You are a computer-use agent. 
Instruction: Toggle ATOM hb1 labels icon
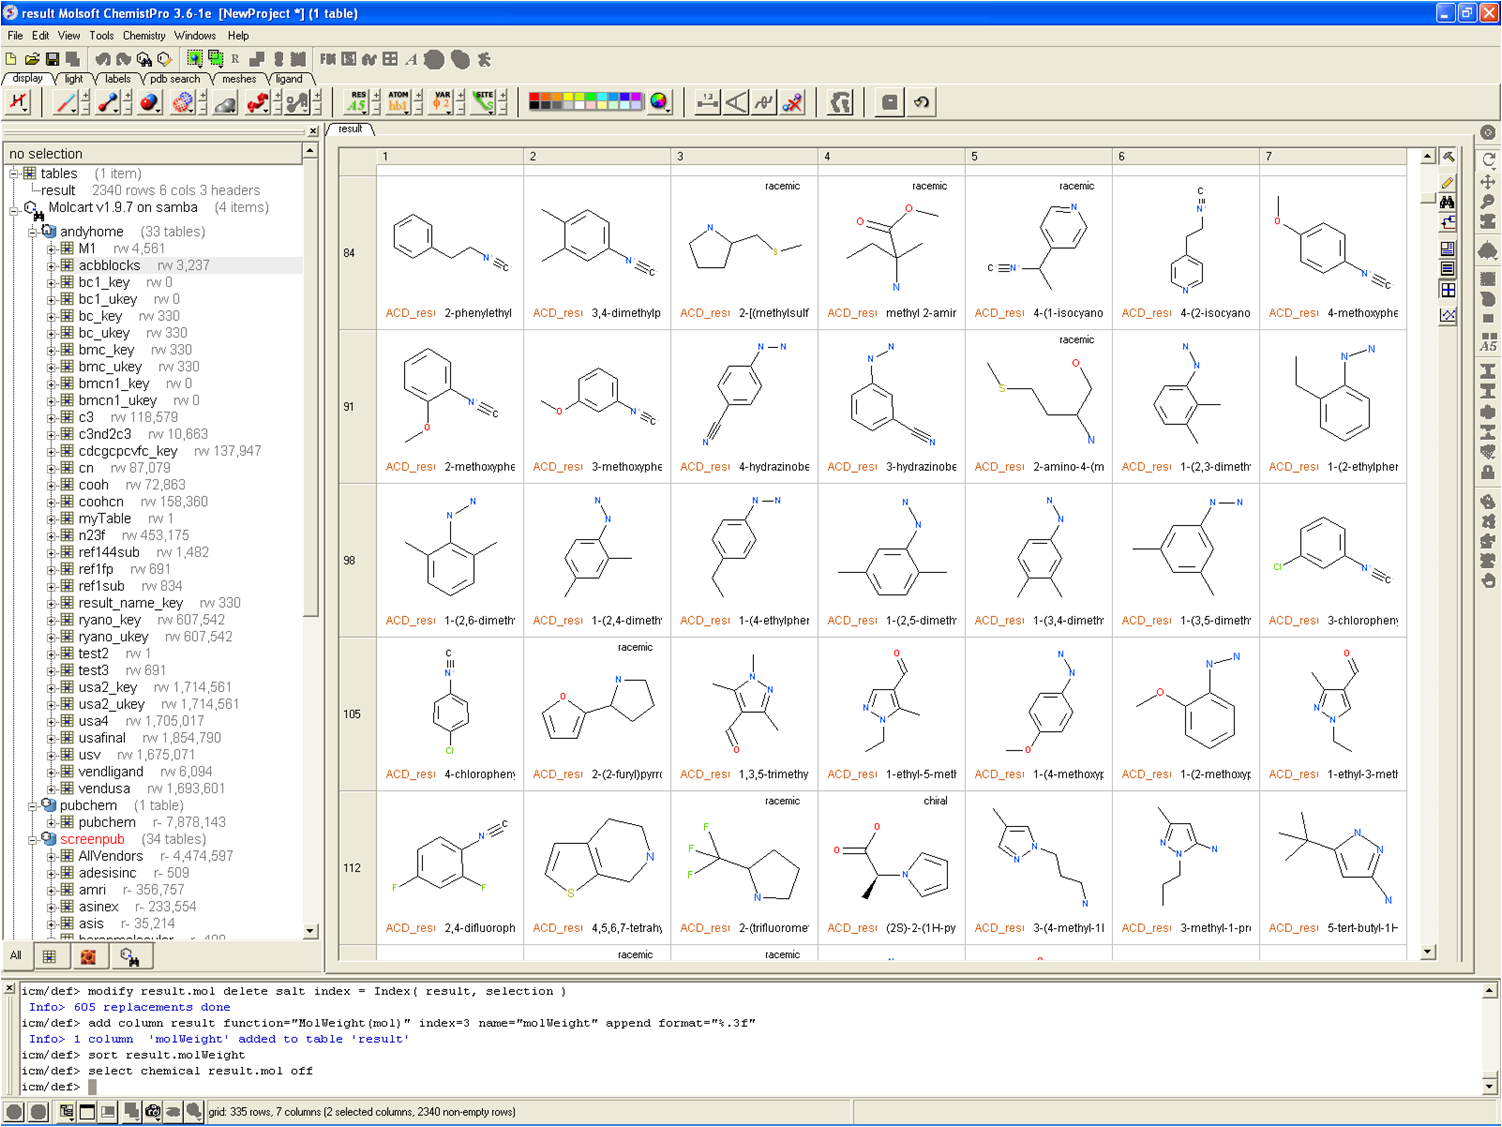[399, 102]
